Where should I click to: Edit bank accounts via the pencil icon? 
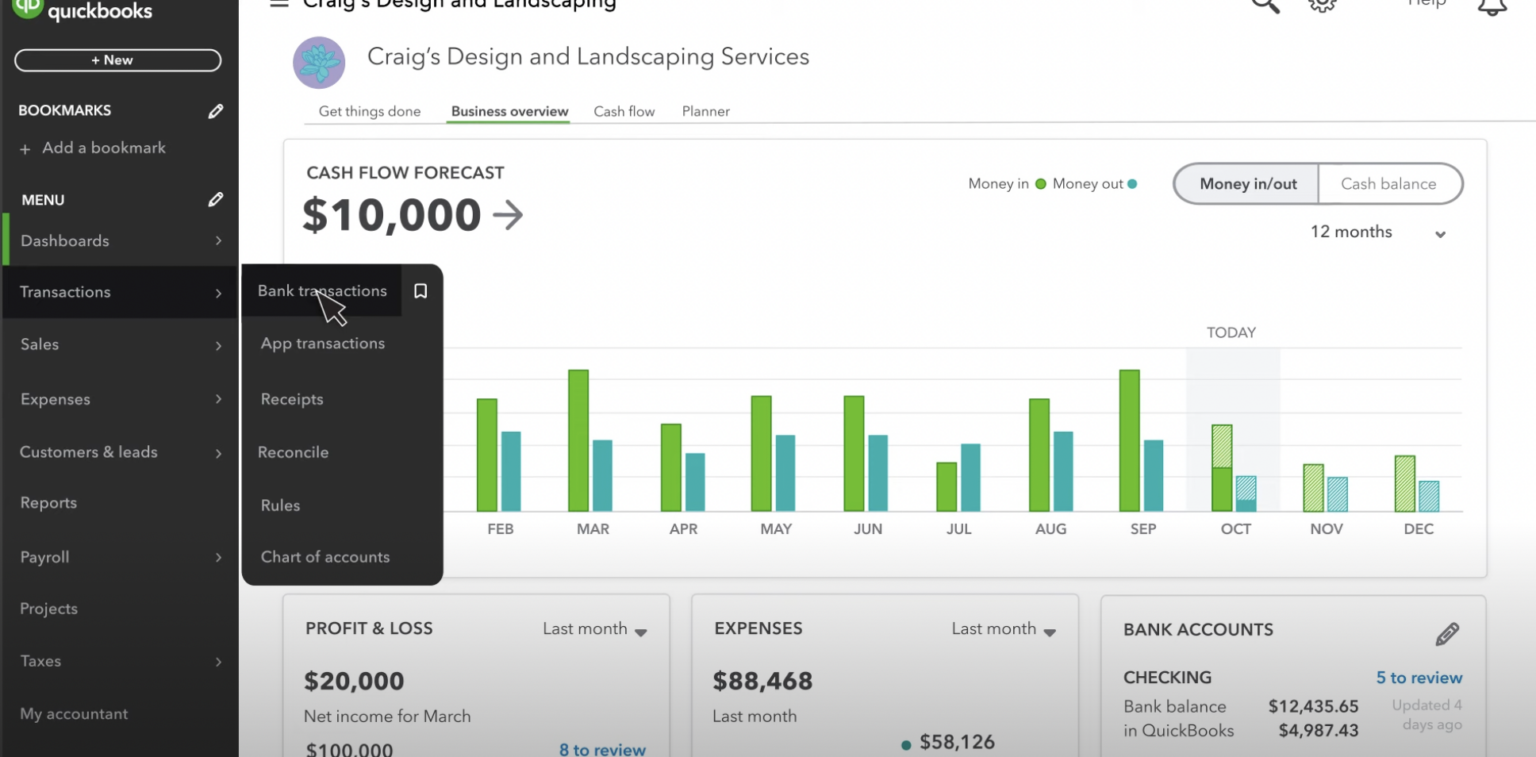[x=1447, y=633]
